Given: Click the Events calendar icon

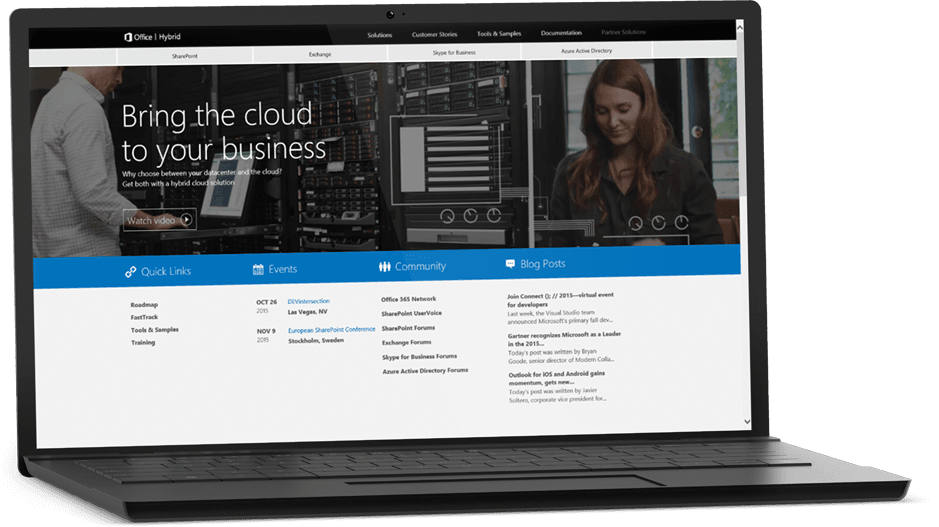Looking at the screenshot, I should click(x=258, y=269).
